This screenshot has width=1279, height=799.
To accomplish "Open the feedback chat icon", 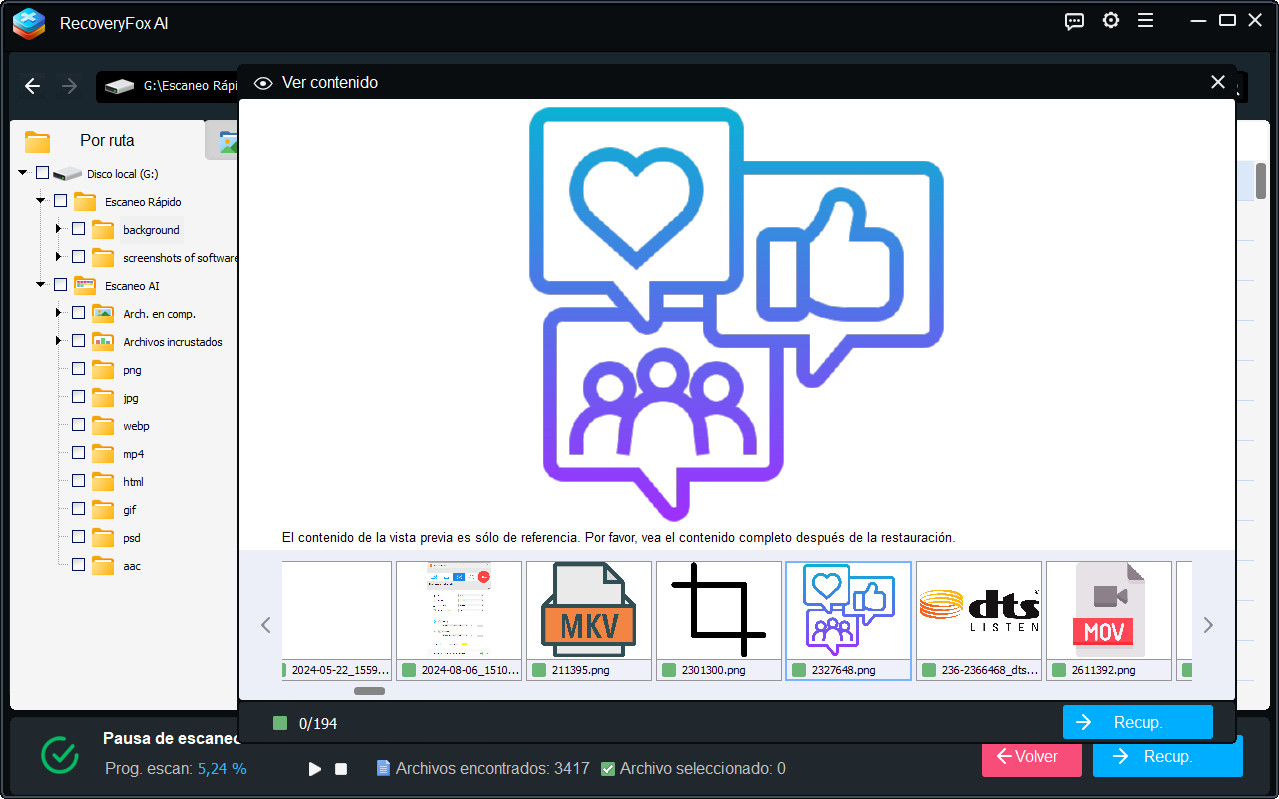I will 1074,20.
